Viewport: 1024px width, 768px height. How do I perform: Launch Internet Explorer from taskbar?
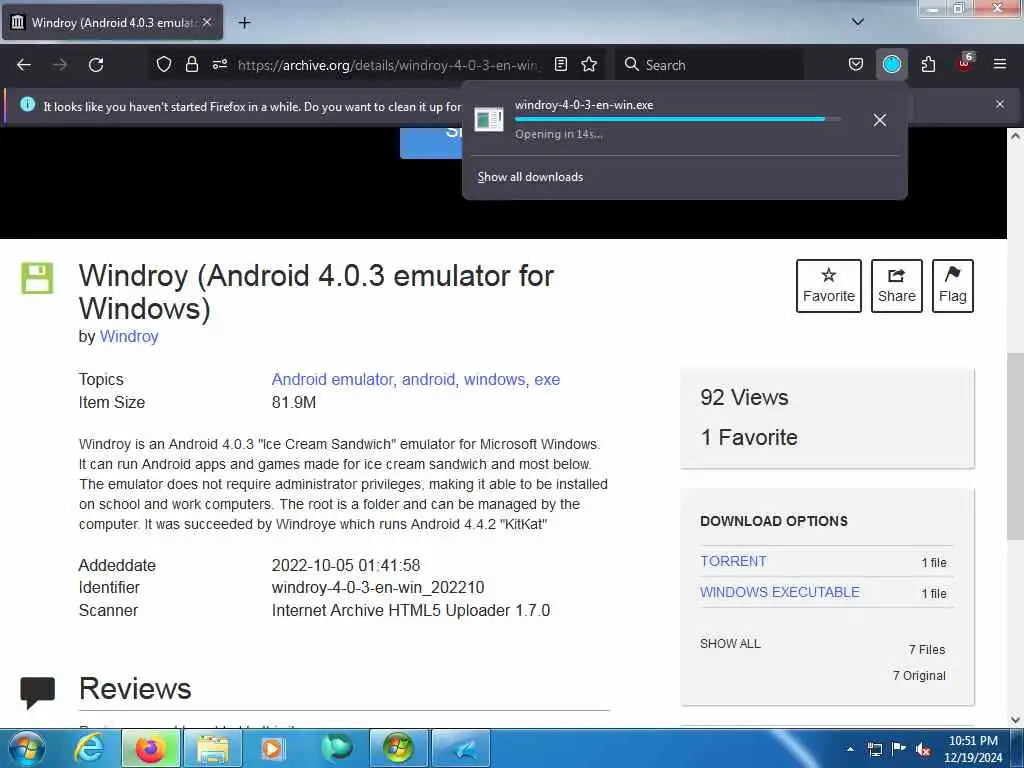[x=89, y=748]
